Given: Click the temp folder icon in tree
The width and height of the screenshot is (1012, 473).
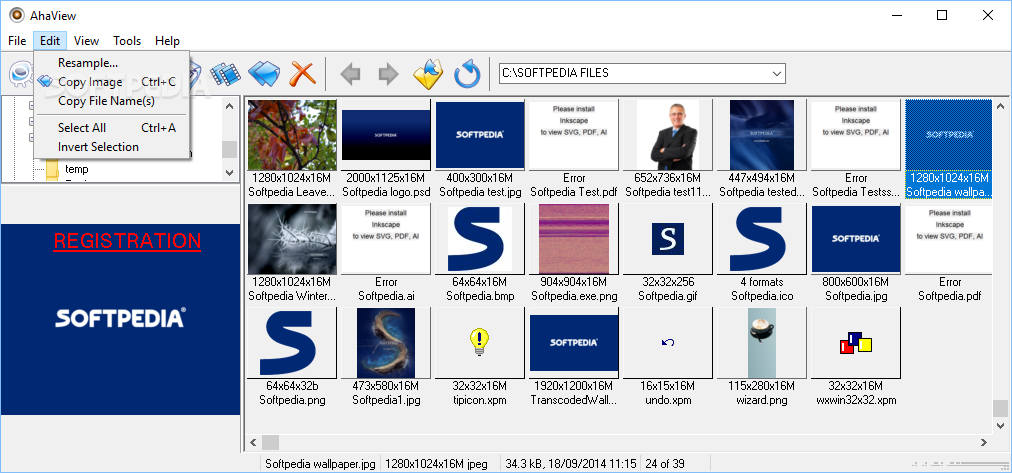Looking at the screenshot, I should [x=52, y=170].
